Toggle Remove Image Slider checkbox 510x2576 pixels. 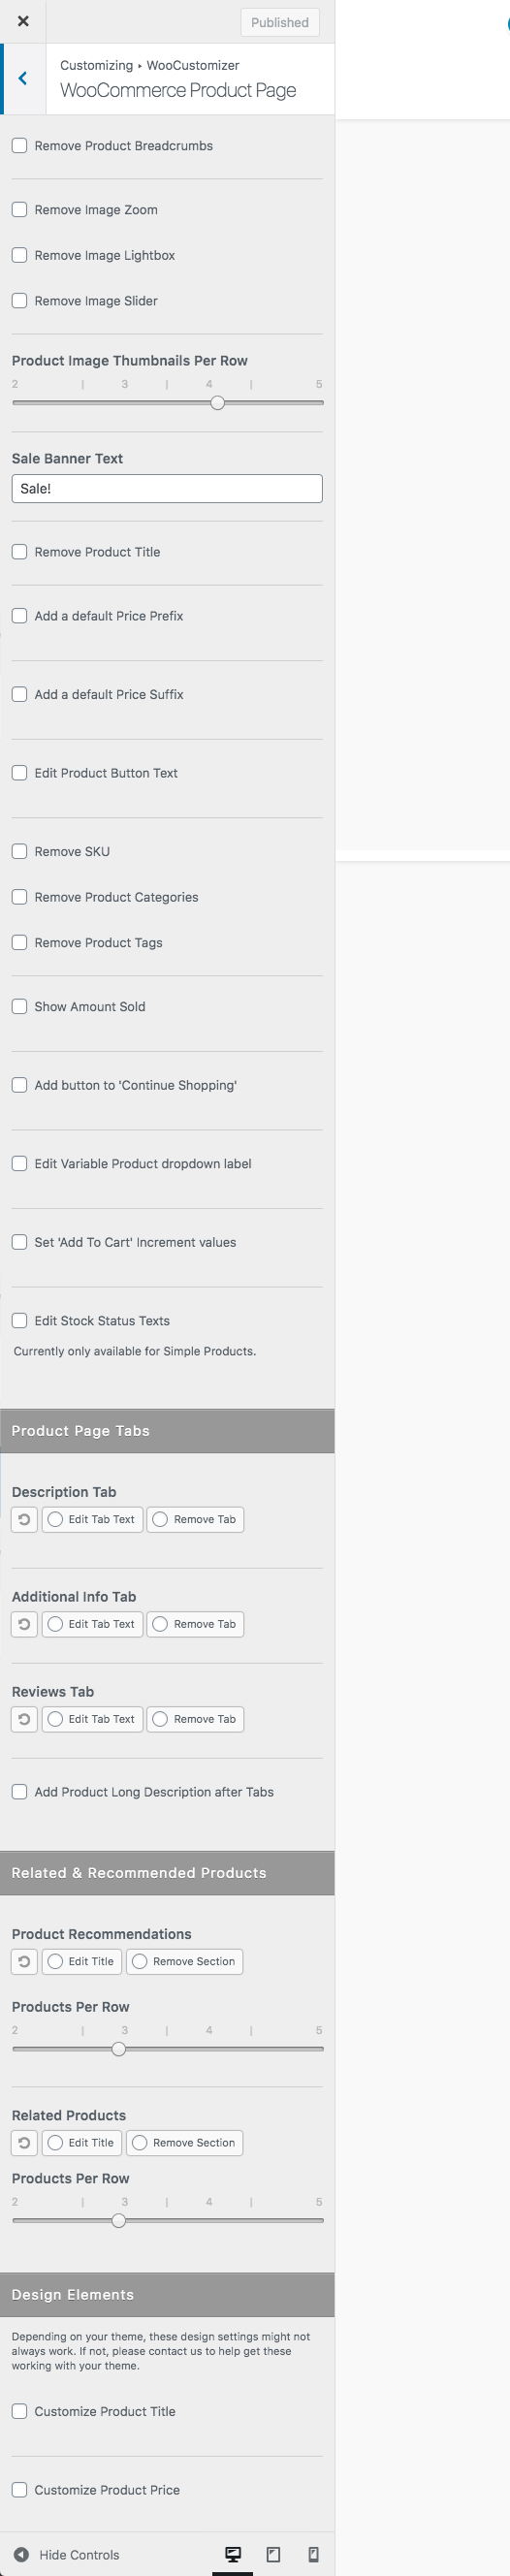[x=19, y=301]
